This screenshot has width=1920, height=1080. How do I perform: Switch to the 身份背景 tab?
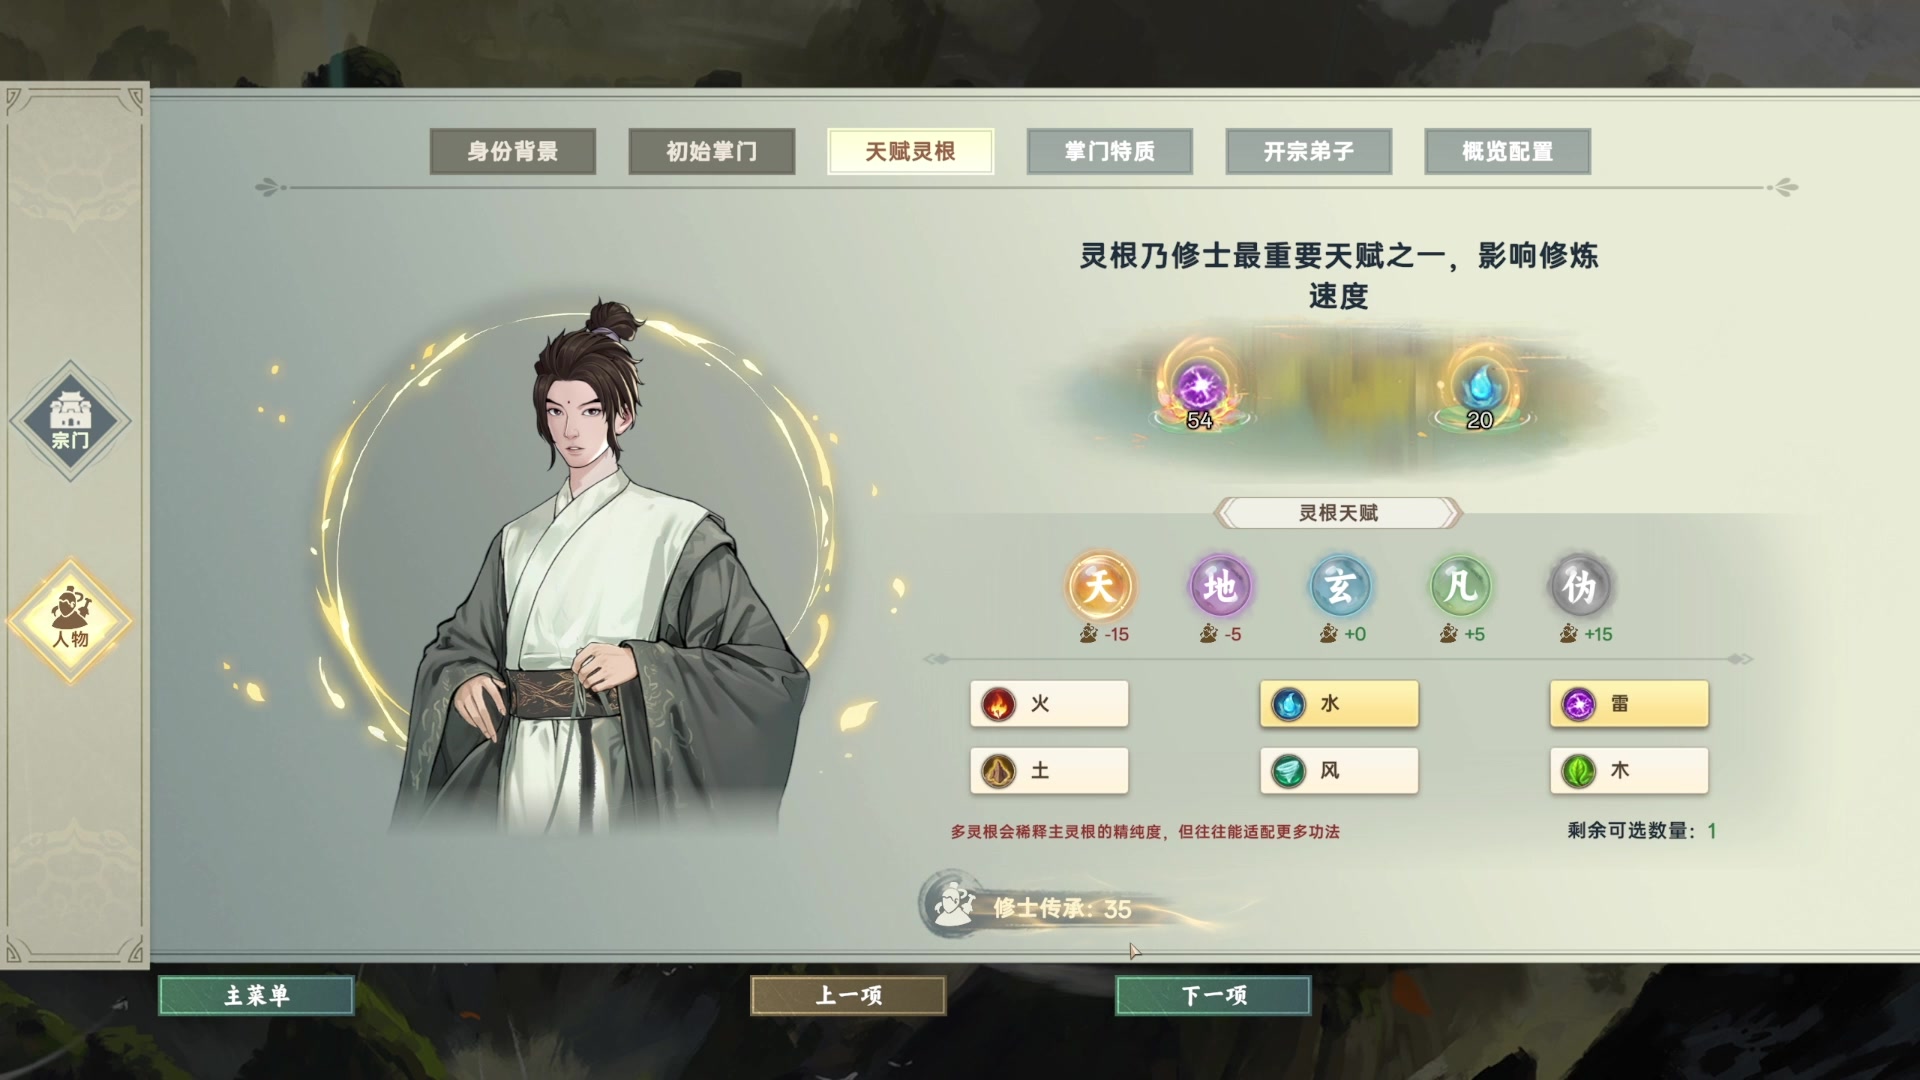513,152
